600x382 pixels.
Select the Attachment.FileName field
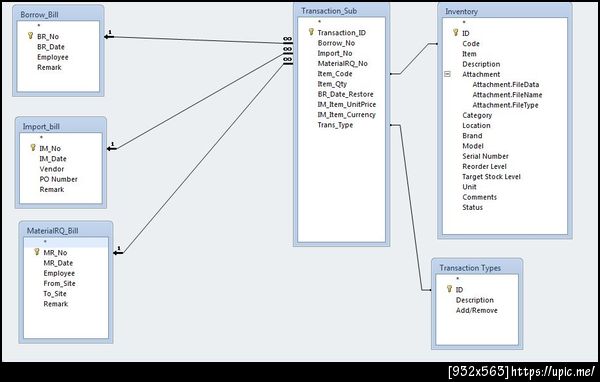[x=507, y=95]
